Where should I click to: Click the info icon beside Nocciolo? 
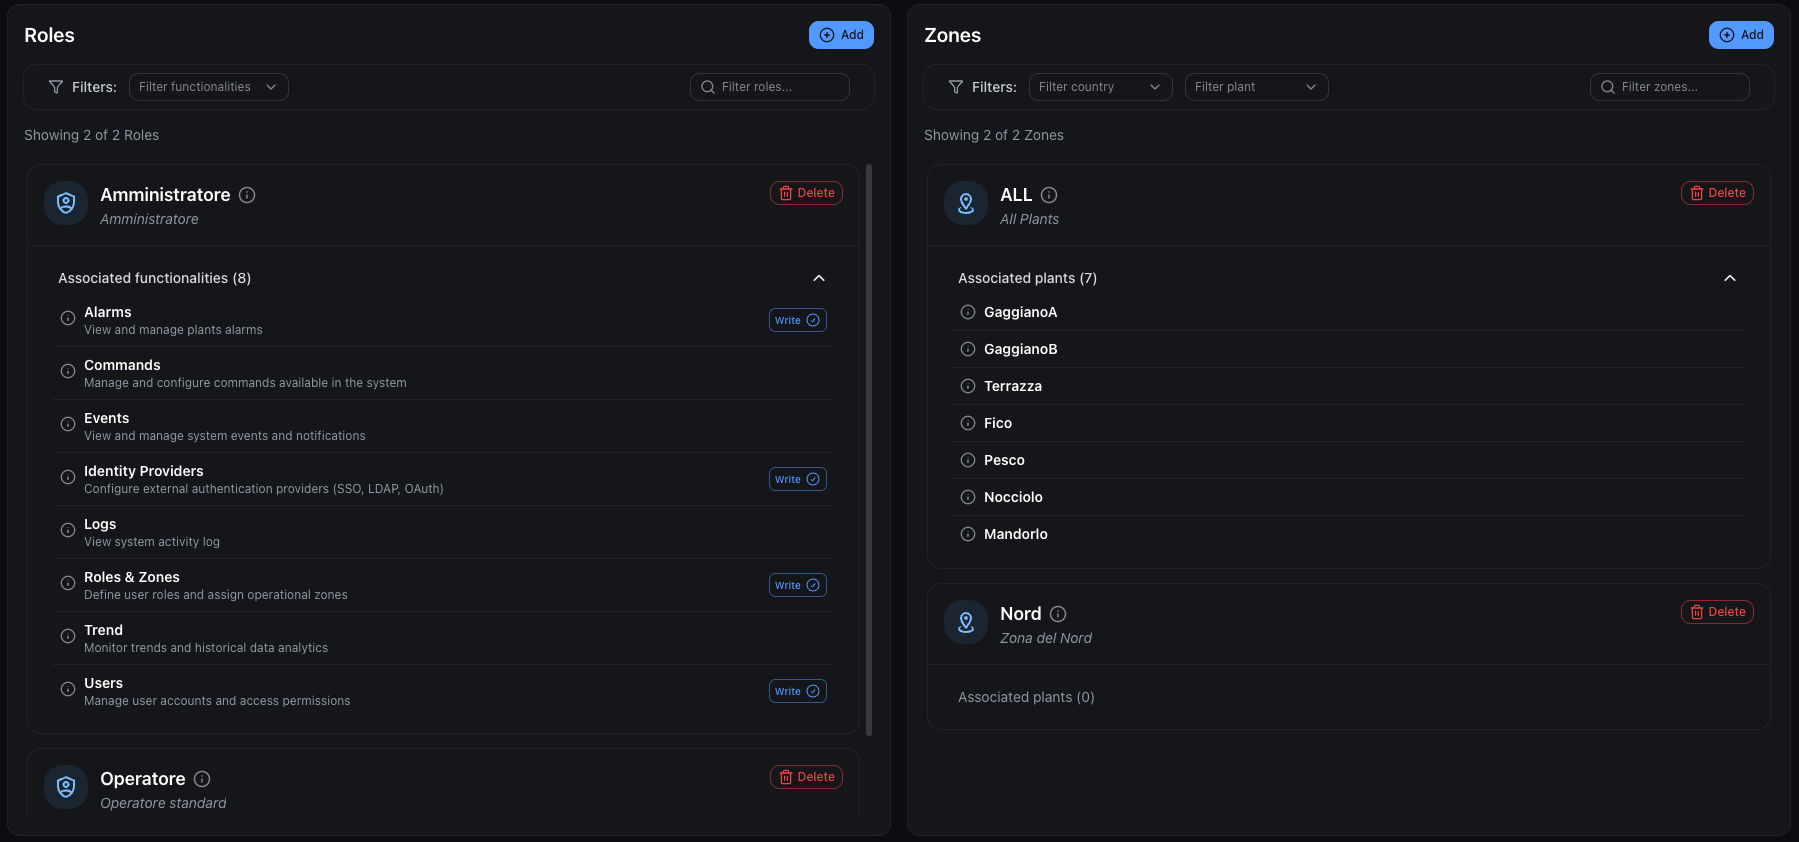[x=968, y=497]
